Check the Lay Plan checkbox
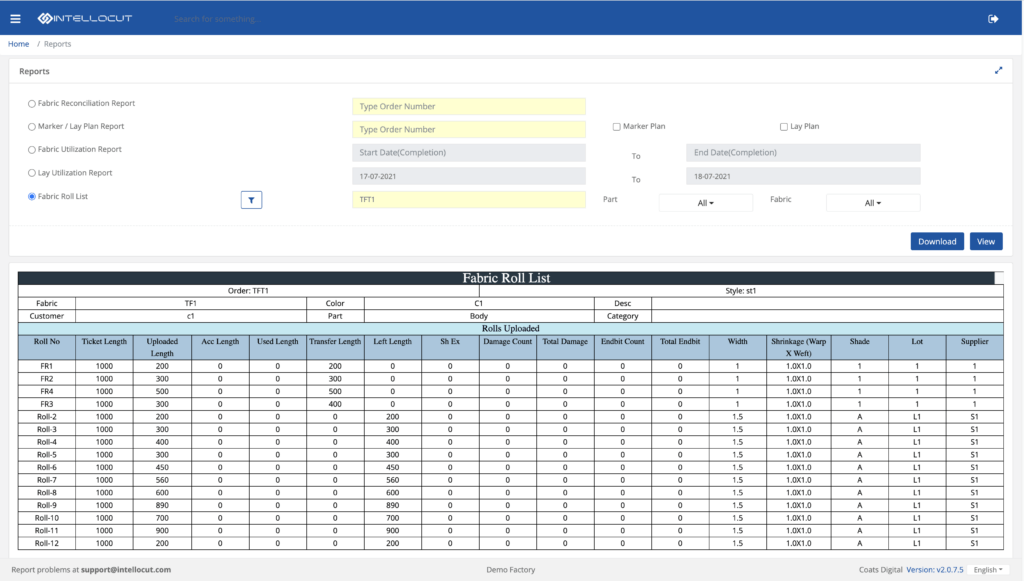This screenshot has height=581, width=1024. pyautogui.click(x=784, y=125)
